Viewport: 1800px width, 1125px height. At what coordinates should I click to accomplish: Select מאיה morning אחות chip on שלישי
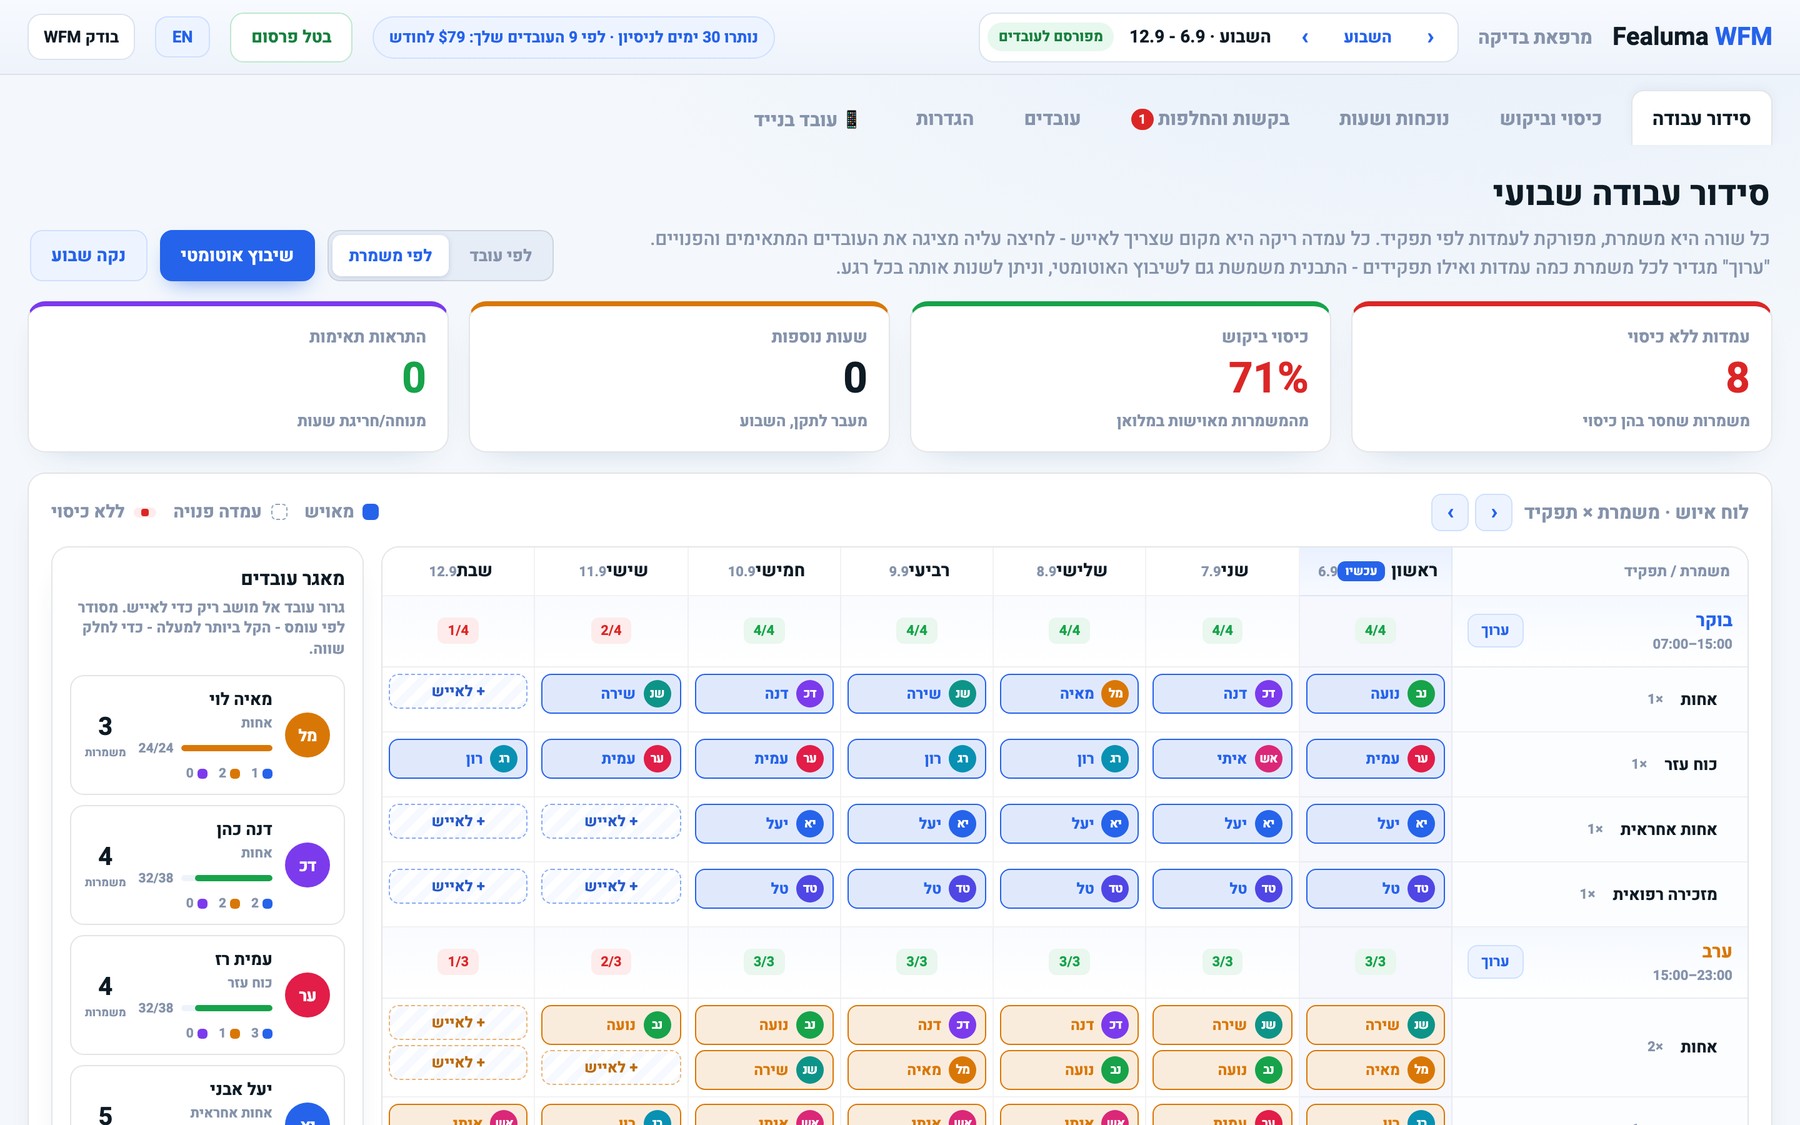pos(1069,694)
